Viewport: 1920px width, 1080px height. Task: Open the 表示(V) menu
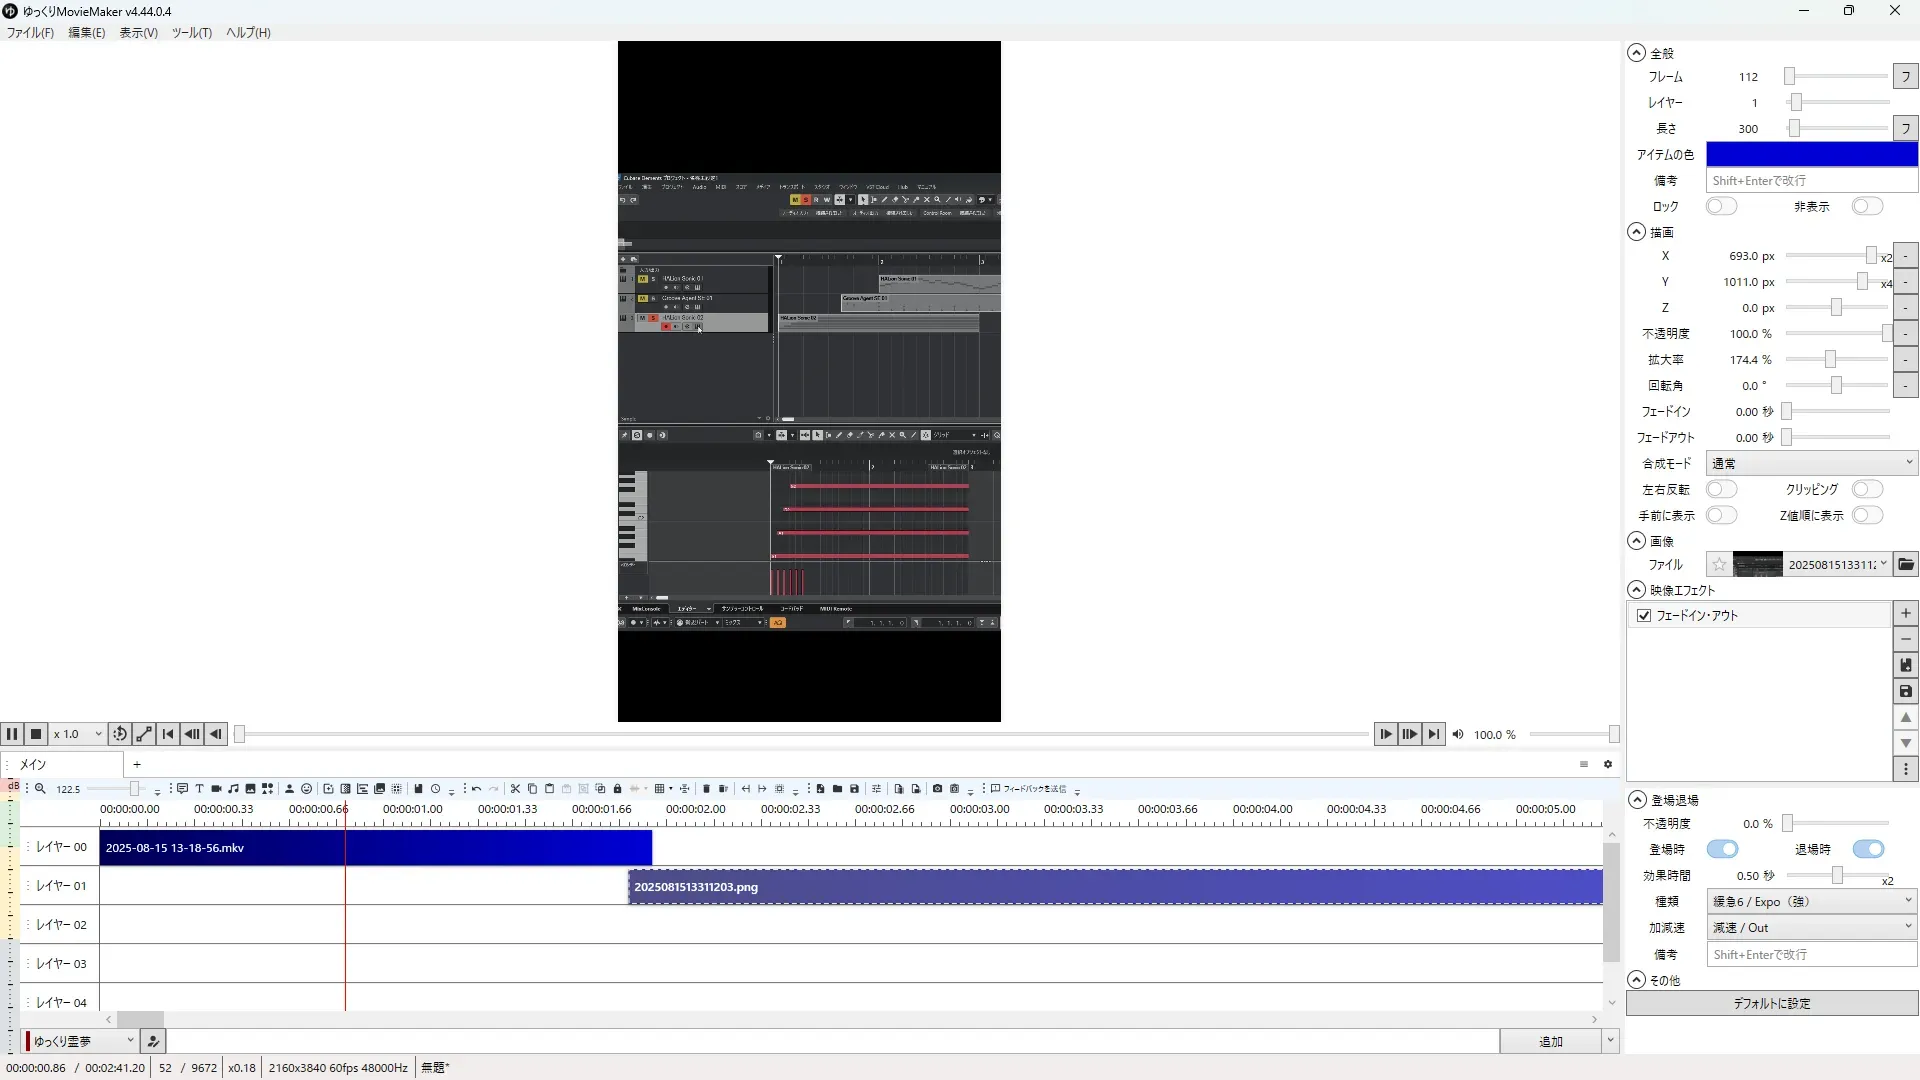tap(138, 32)
